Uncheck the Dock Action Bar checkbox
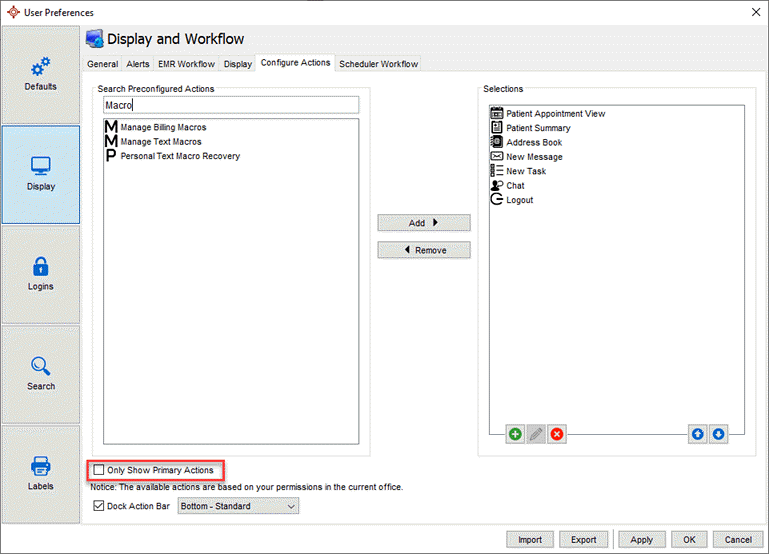769x554 pixels. point(99,506)
